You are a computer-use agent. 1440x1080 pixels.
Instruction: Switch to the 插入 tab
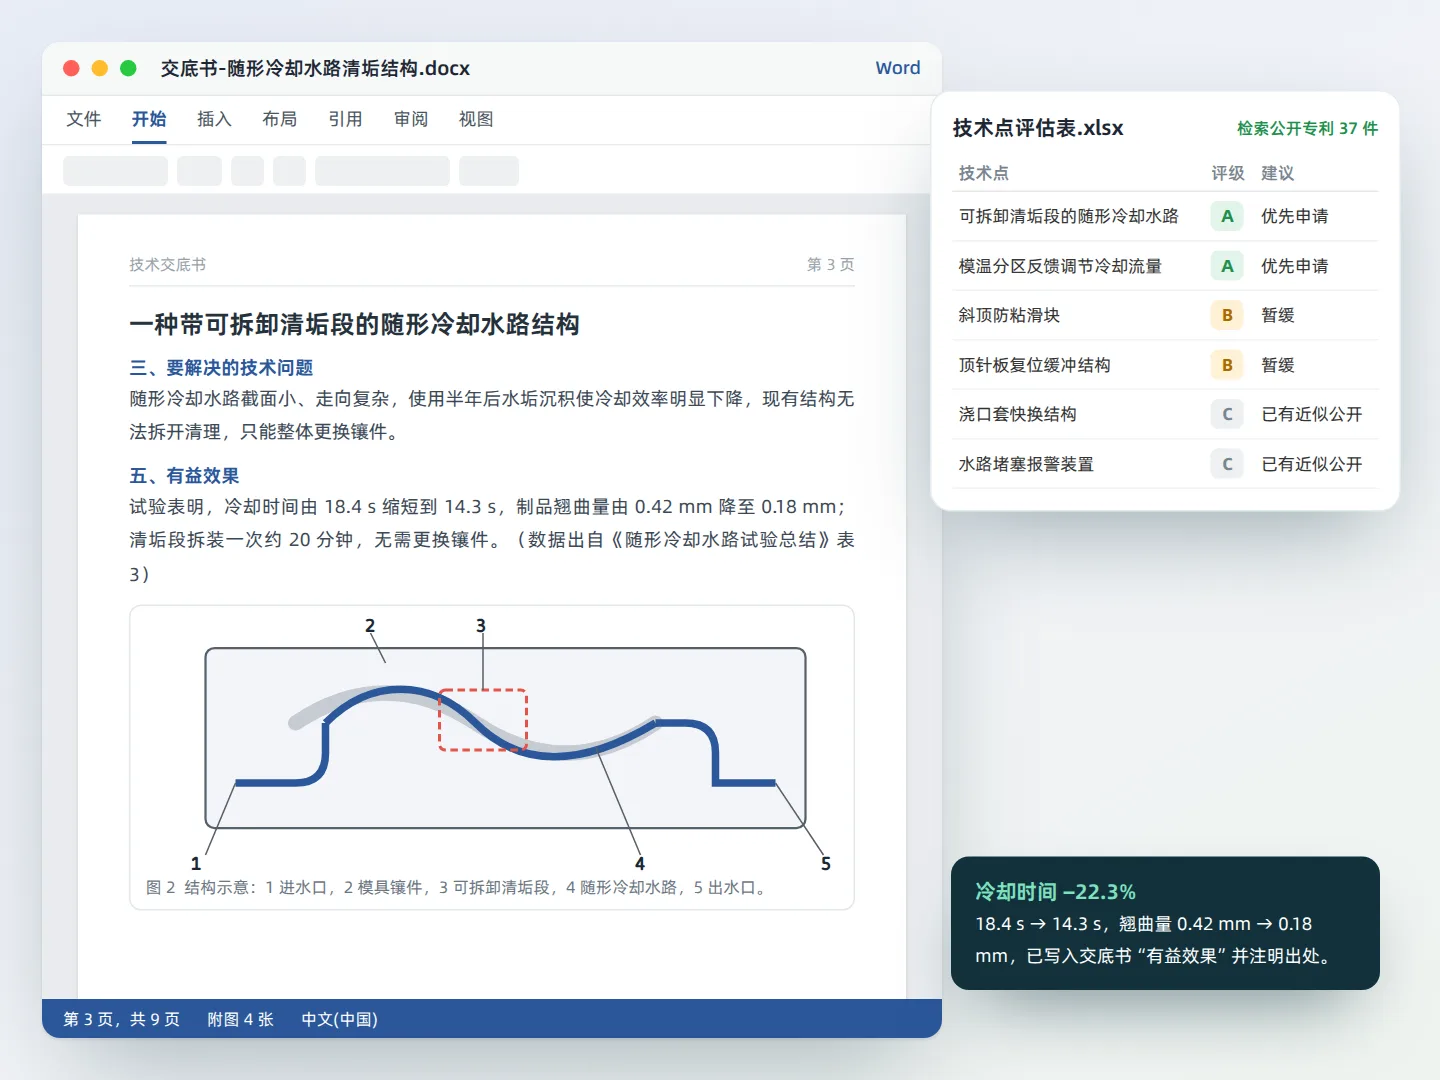click(214, 119)
